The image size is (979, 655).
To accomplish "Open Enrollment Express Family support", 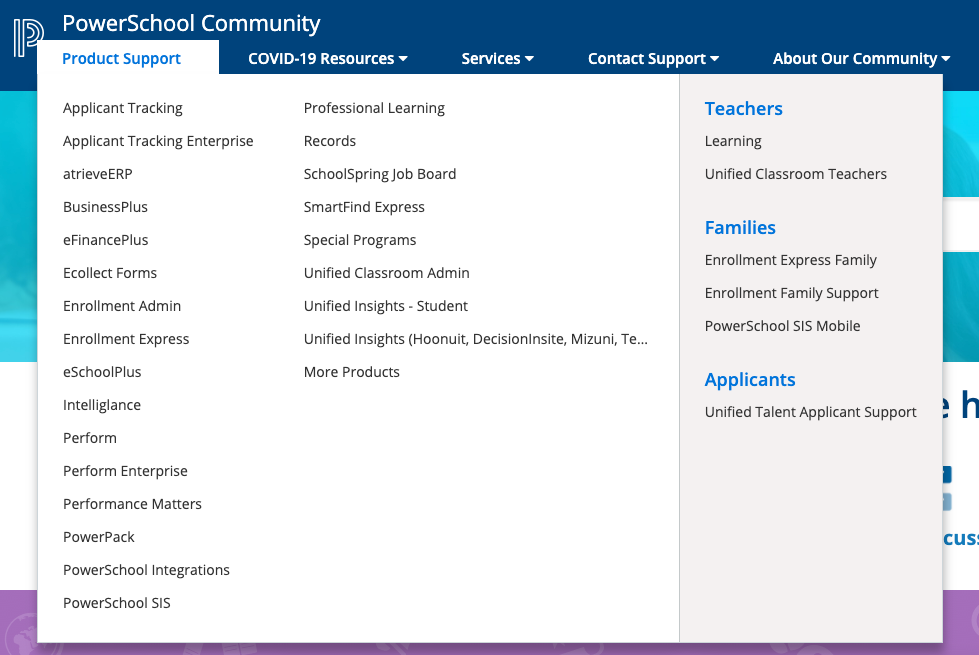I will (790, 260).
